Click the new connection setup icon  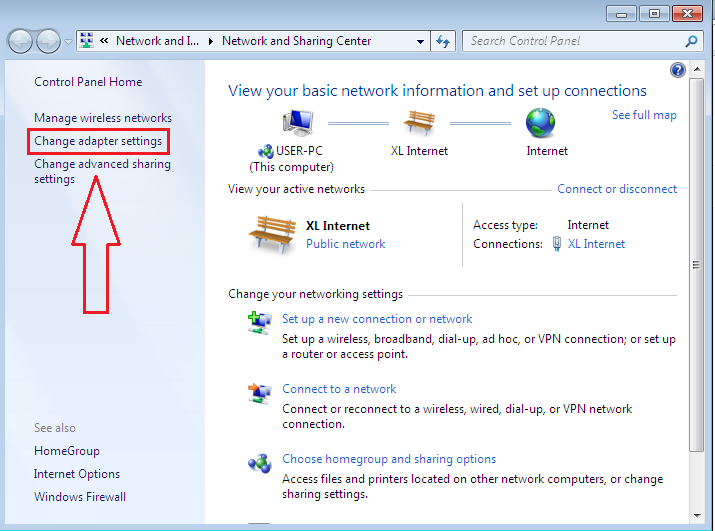point(259,323)
